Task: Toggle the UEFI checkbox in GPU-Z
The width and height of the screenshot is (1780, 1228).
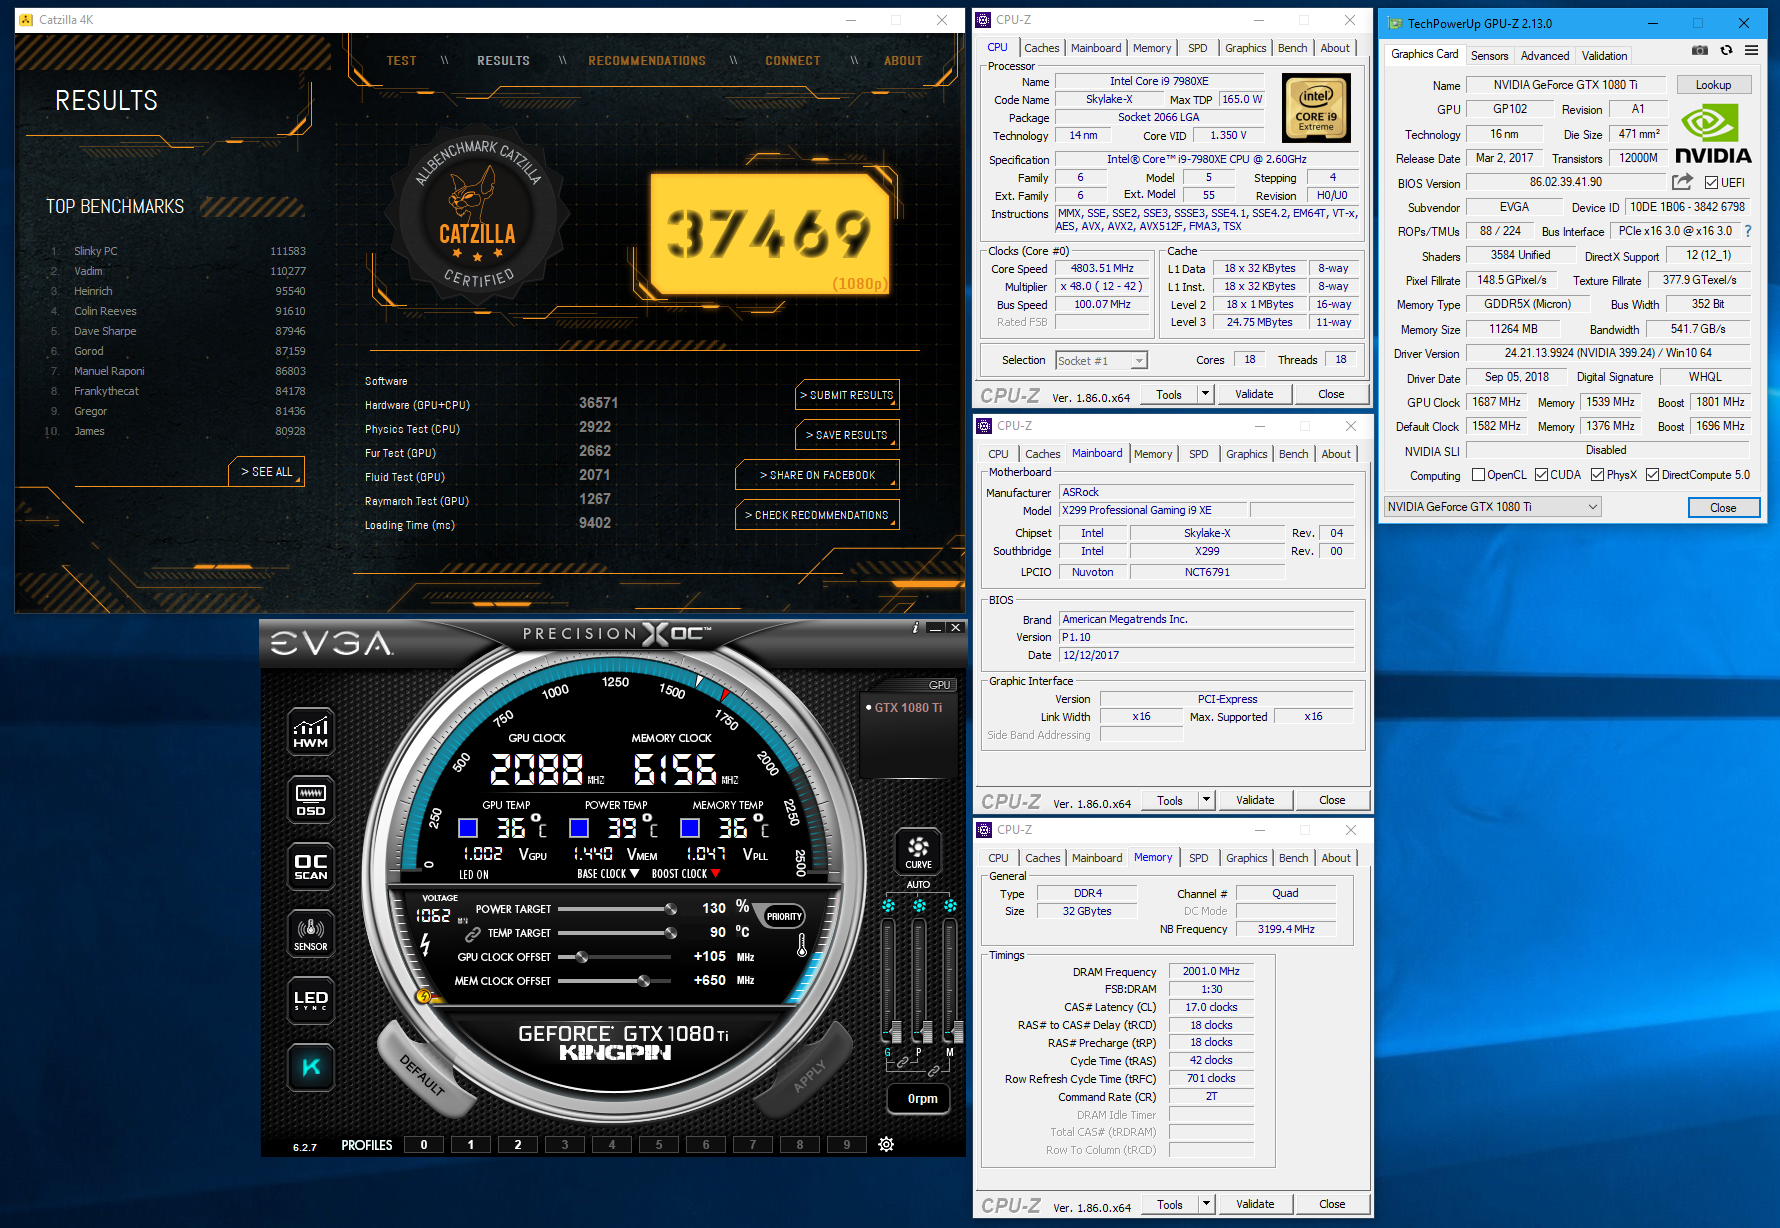Action: pos(1712,183)
